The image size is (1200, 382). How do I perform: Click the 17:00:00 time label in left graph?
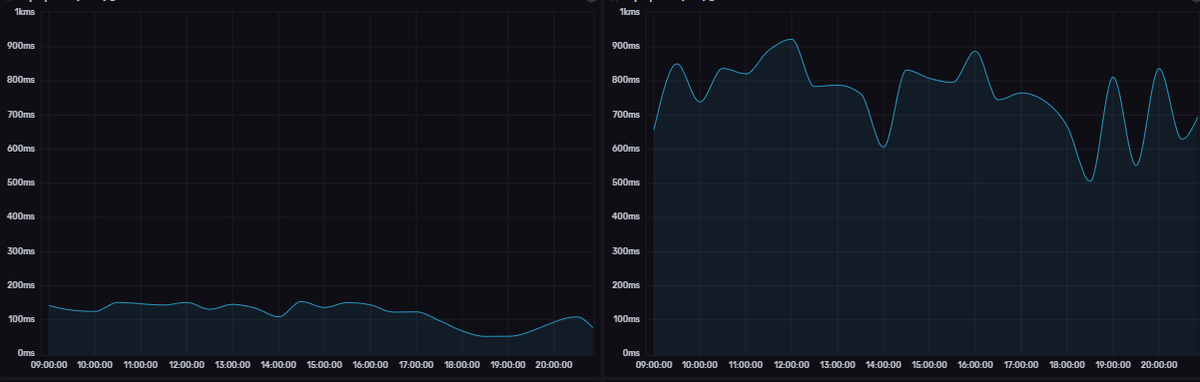[417, 366]
